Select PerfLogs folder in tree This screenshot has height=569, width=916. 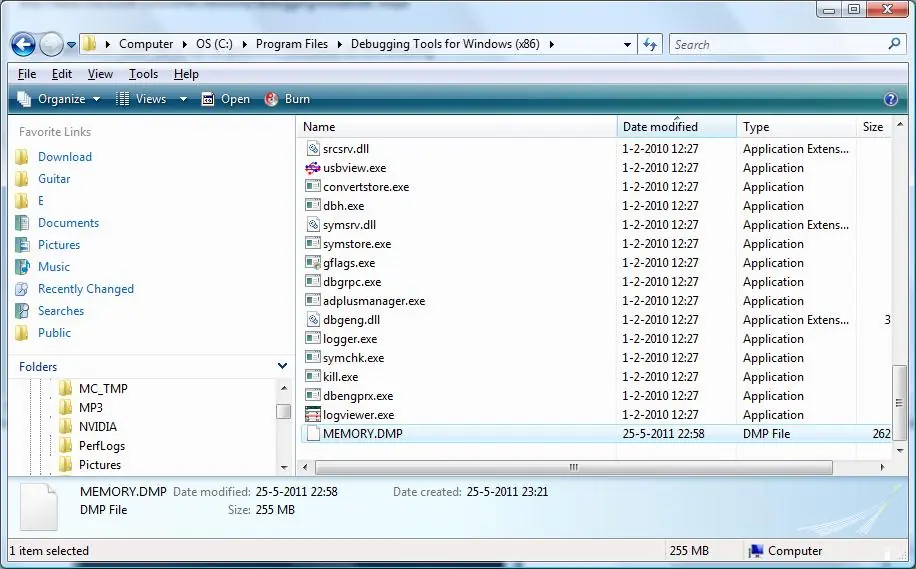coord(102,446)
